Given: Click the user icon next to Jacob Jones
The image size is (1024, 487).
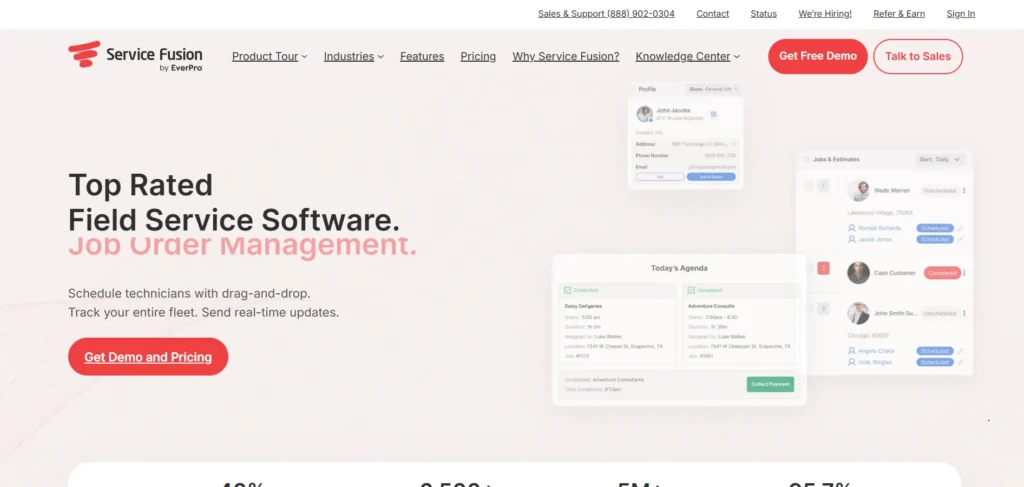Looking at the screenshot, I should pyautogui.click(x=852, y=240).
